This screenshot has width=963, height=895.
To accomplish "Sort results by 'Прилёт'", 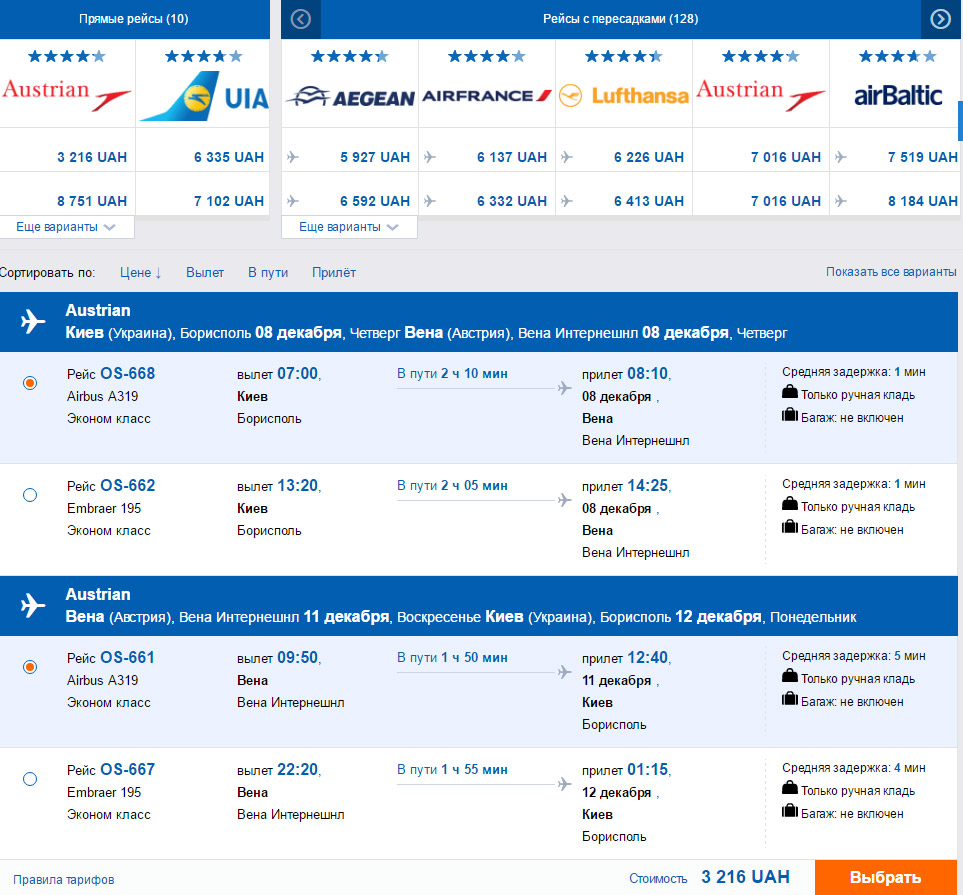I will (333, 273).
